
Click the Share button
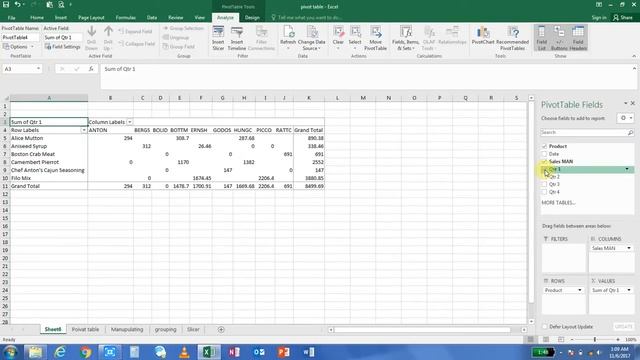tap(623, 18)
